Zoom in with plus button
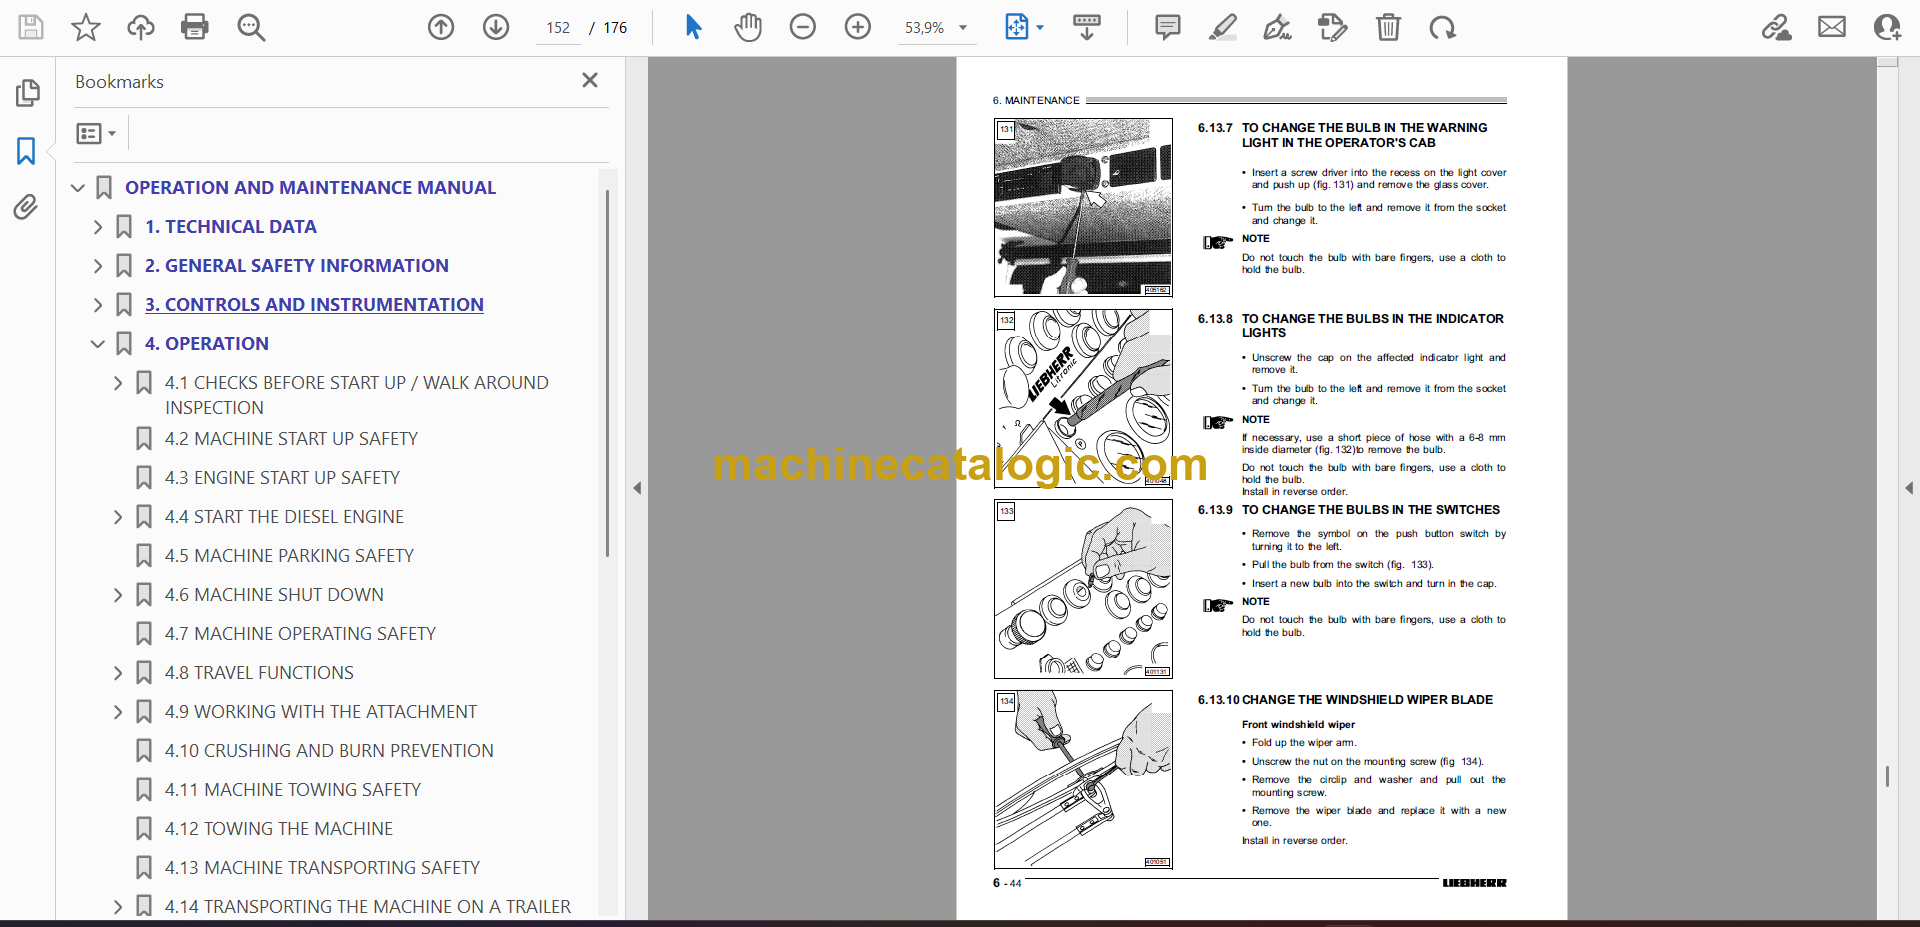 (858, 27)
